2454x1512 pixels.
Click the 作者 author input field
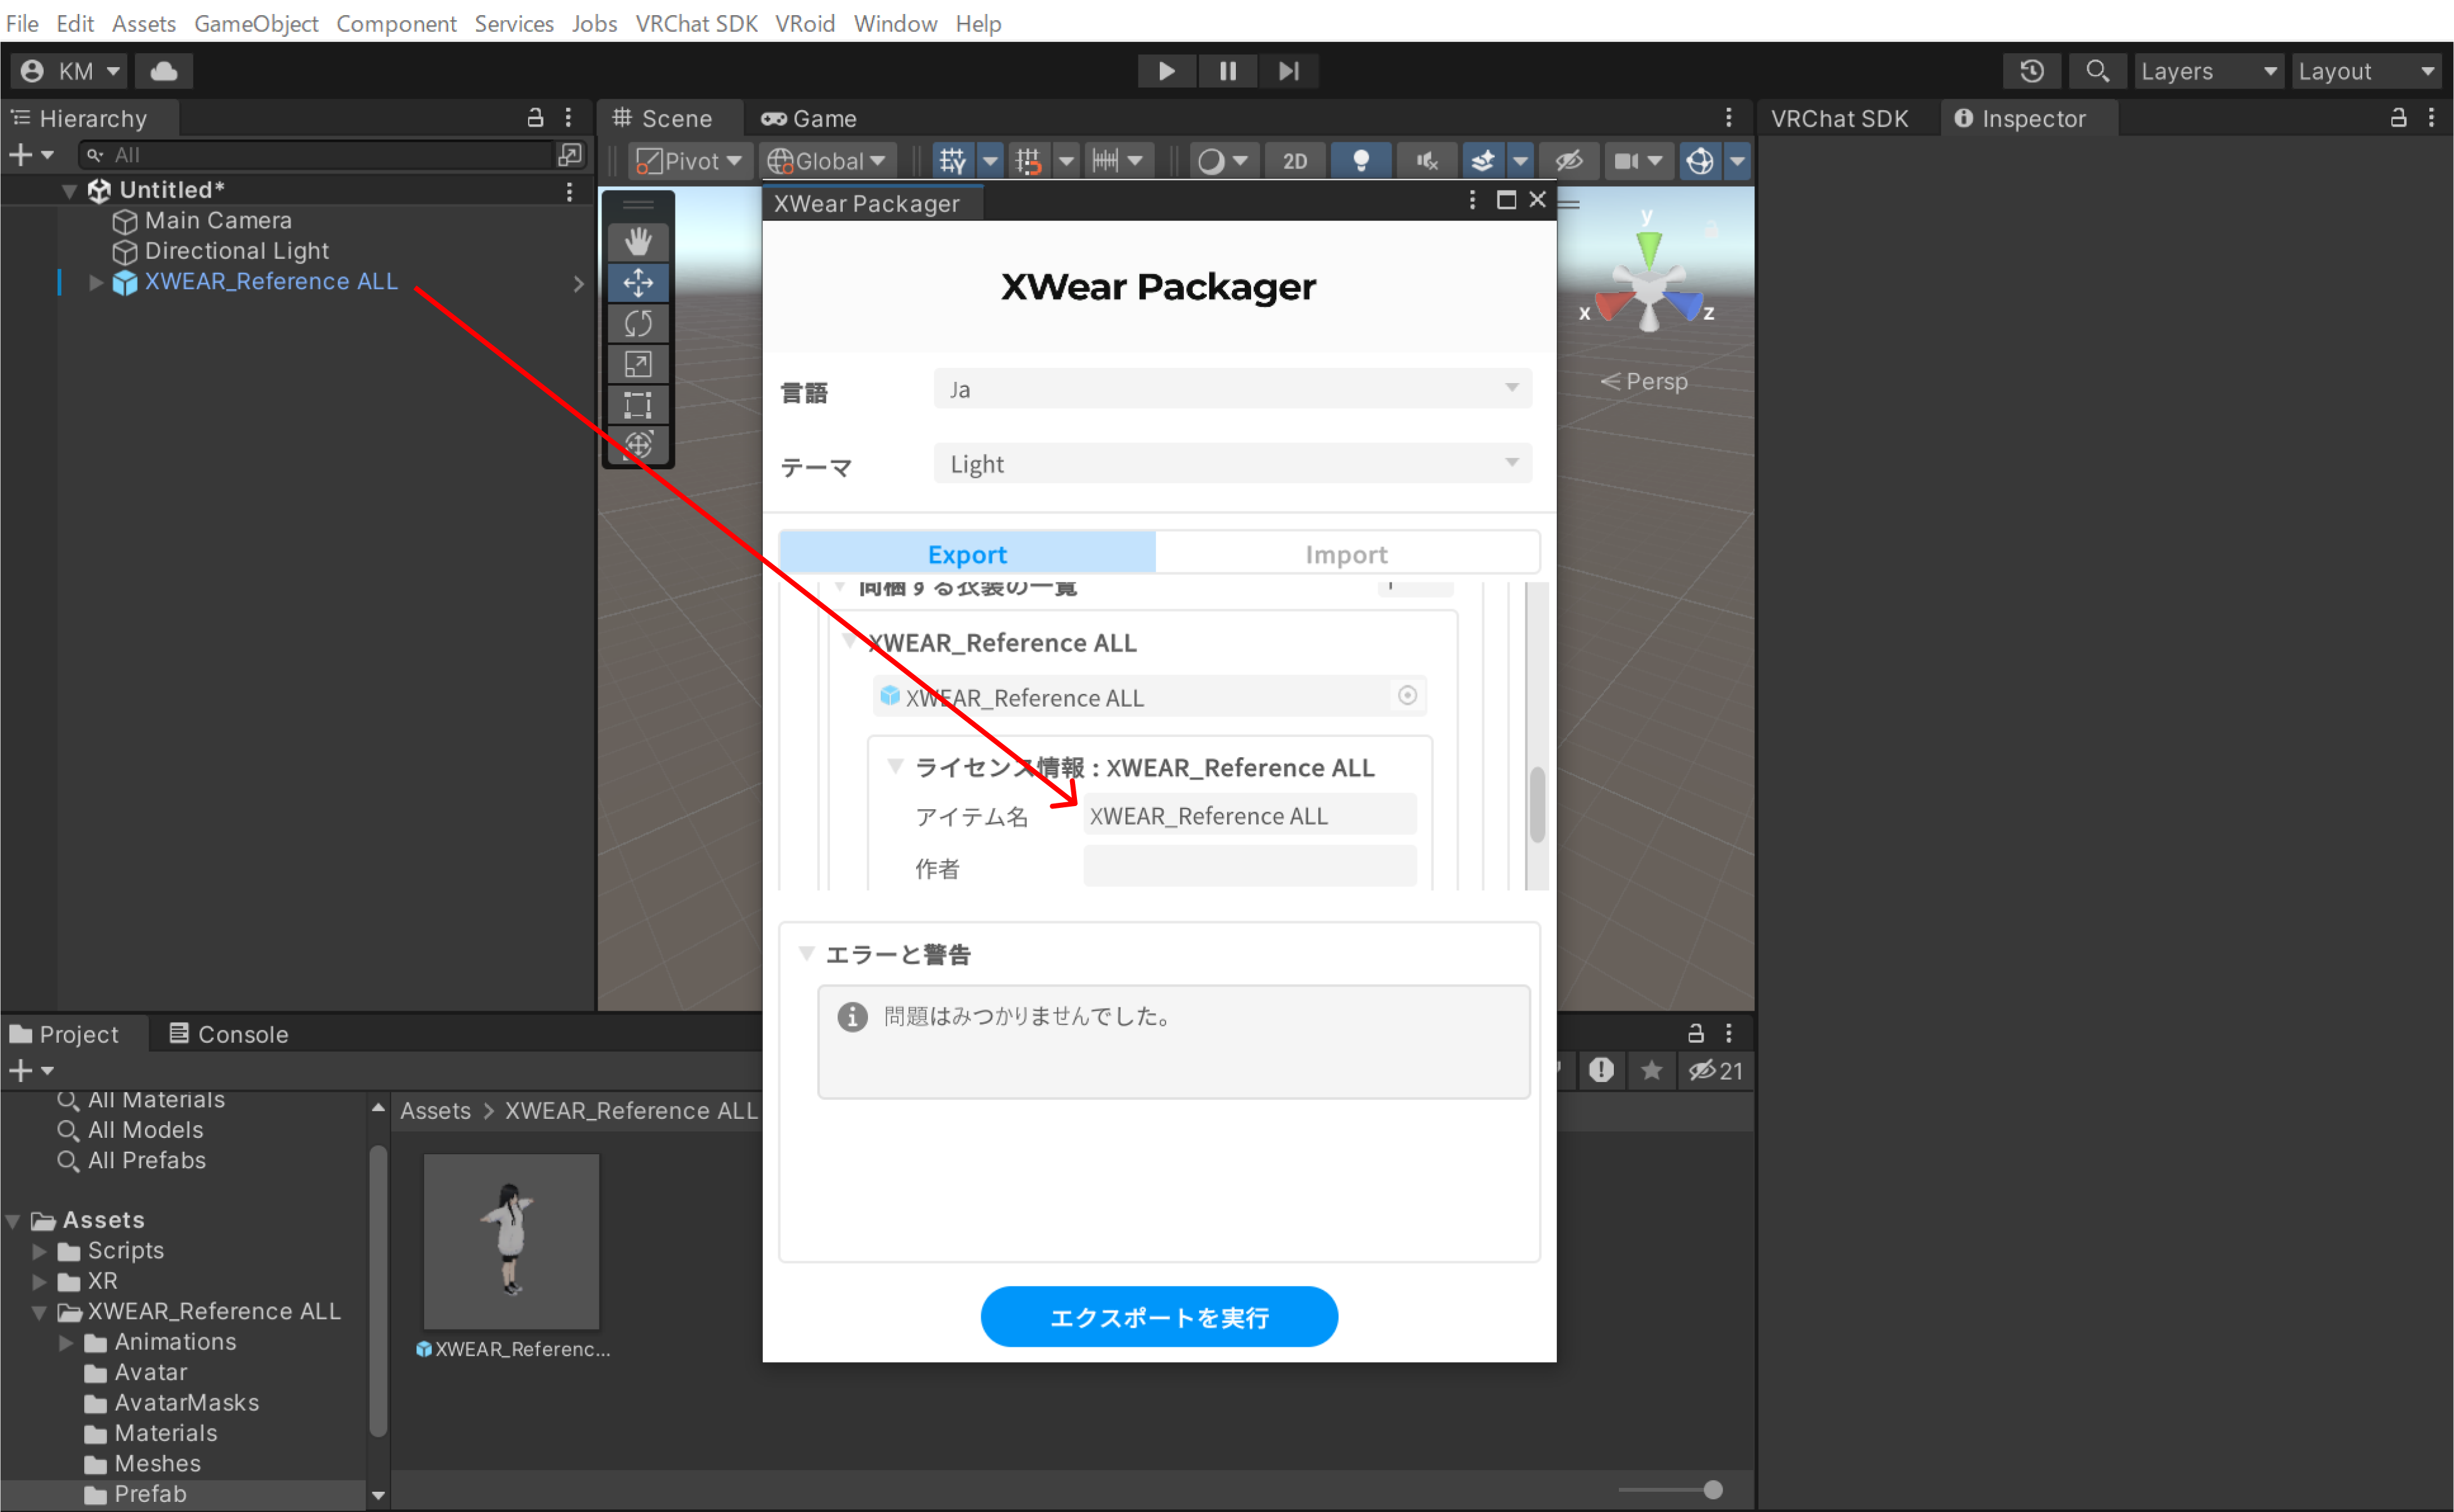[x=1250, y=866]
